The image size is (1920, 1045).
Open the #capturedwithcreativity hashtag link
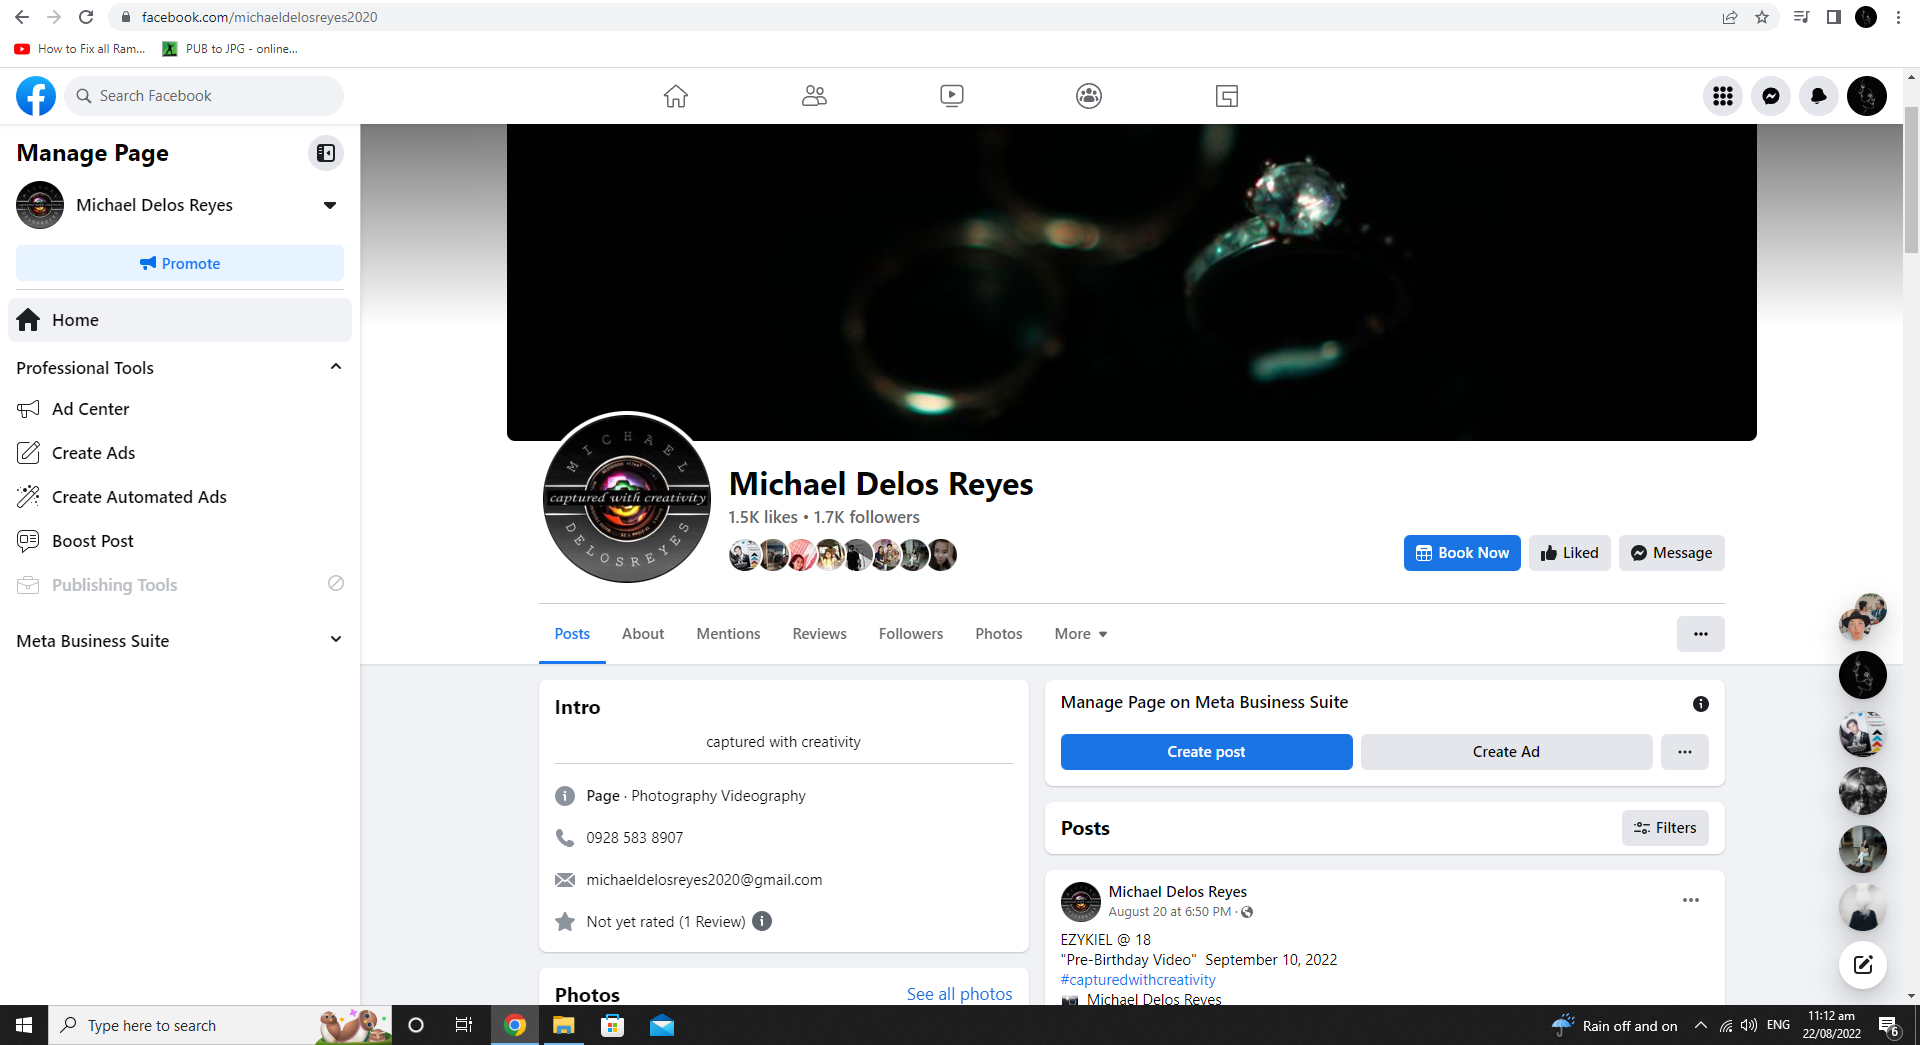1138,980
